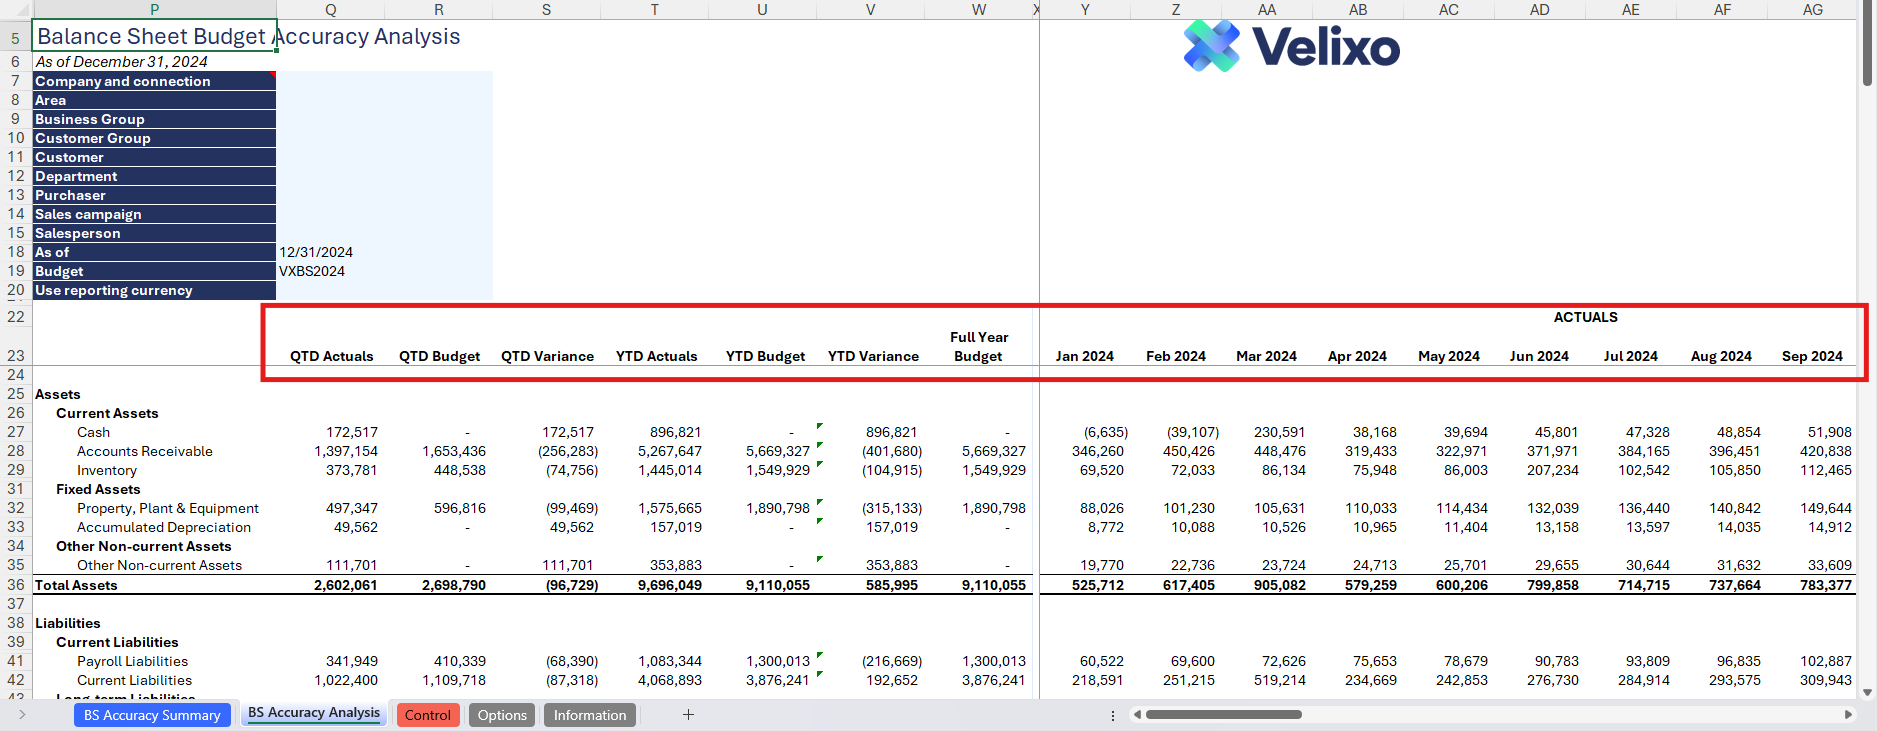Click the horizontal scrollbar left arrow
This screenshot has width=1877, height=731.
[1137, 715]
